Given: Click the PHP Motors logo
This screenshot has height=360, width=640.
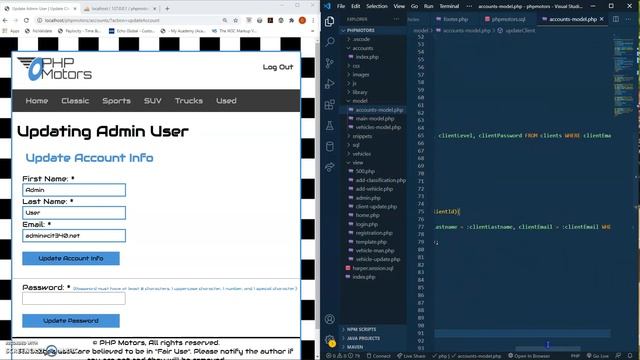Looking at the screenshot, I should coord(55,69).
